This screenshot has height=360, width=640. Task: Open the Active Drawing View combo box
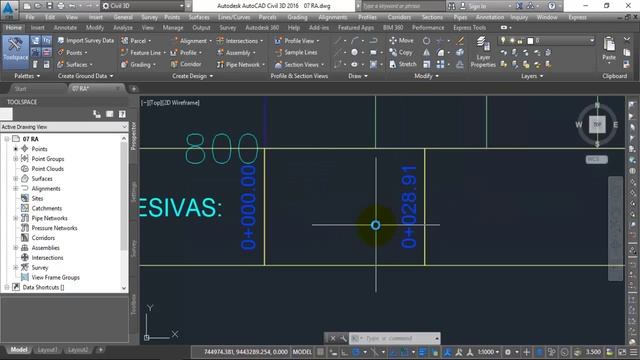pos(64,127)
